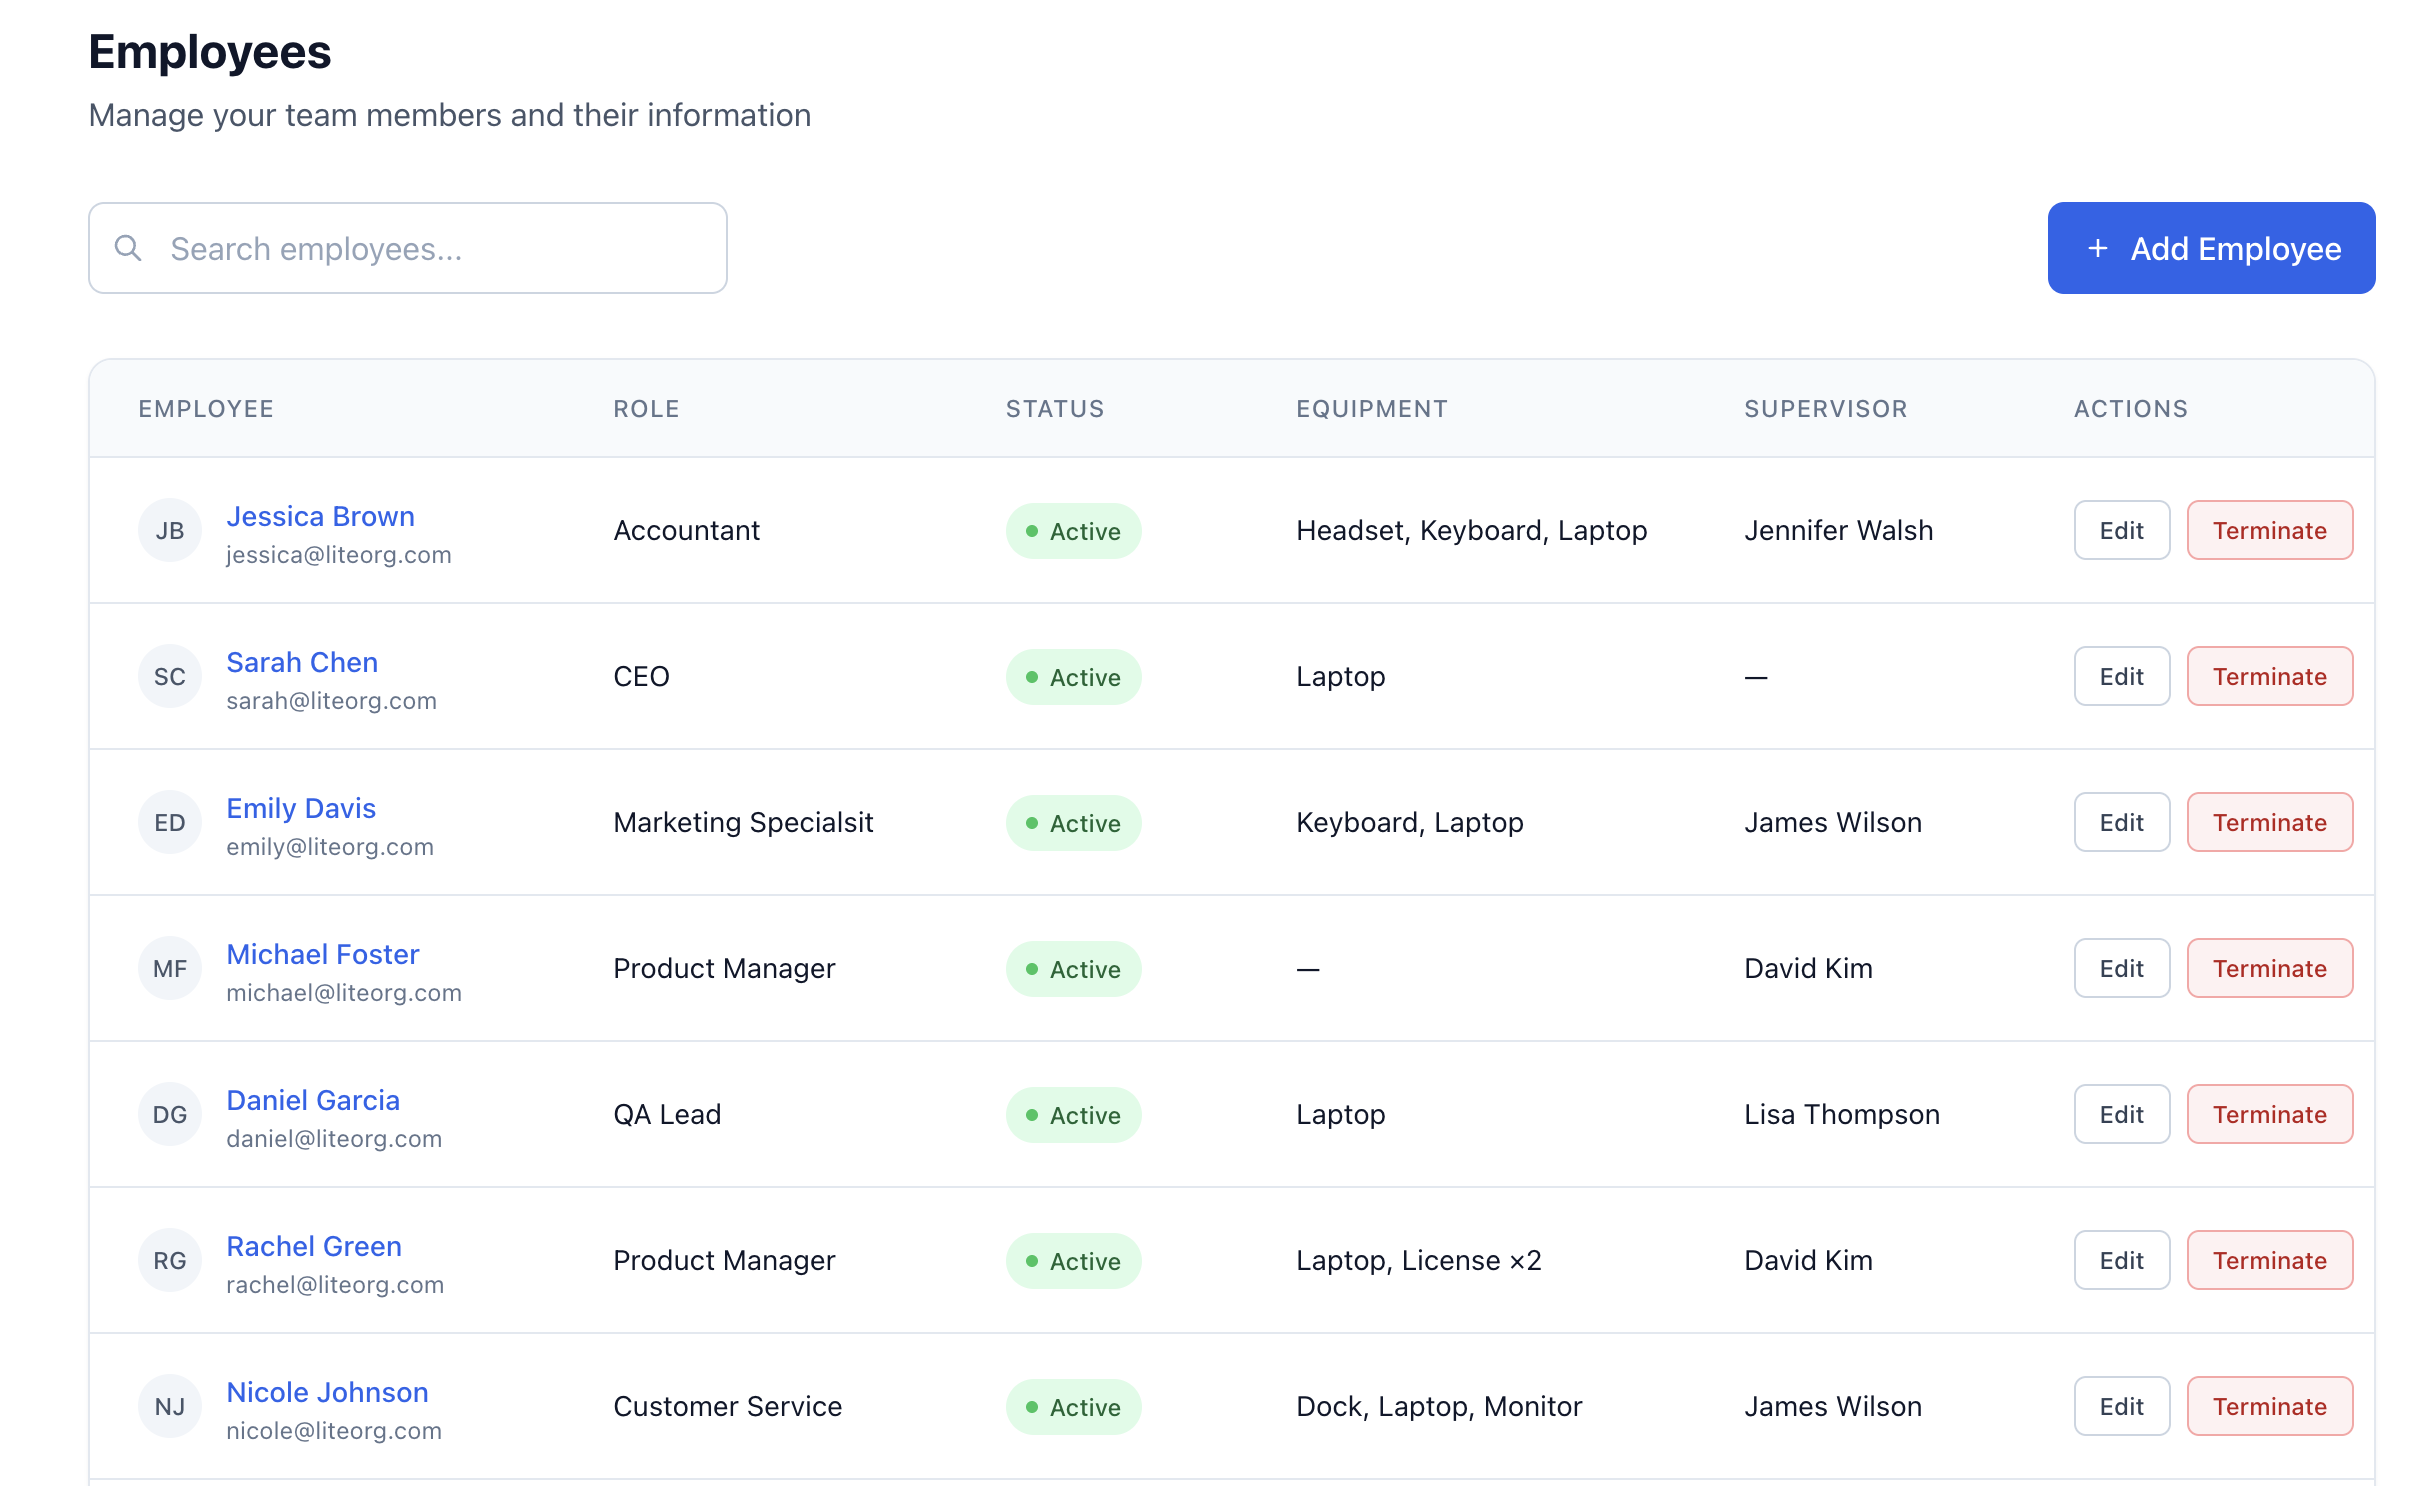Terminate Sarah Chen

[2270, 676]
